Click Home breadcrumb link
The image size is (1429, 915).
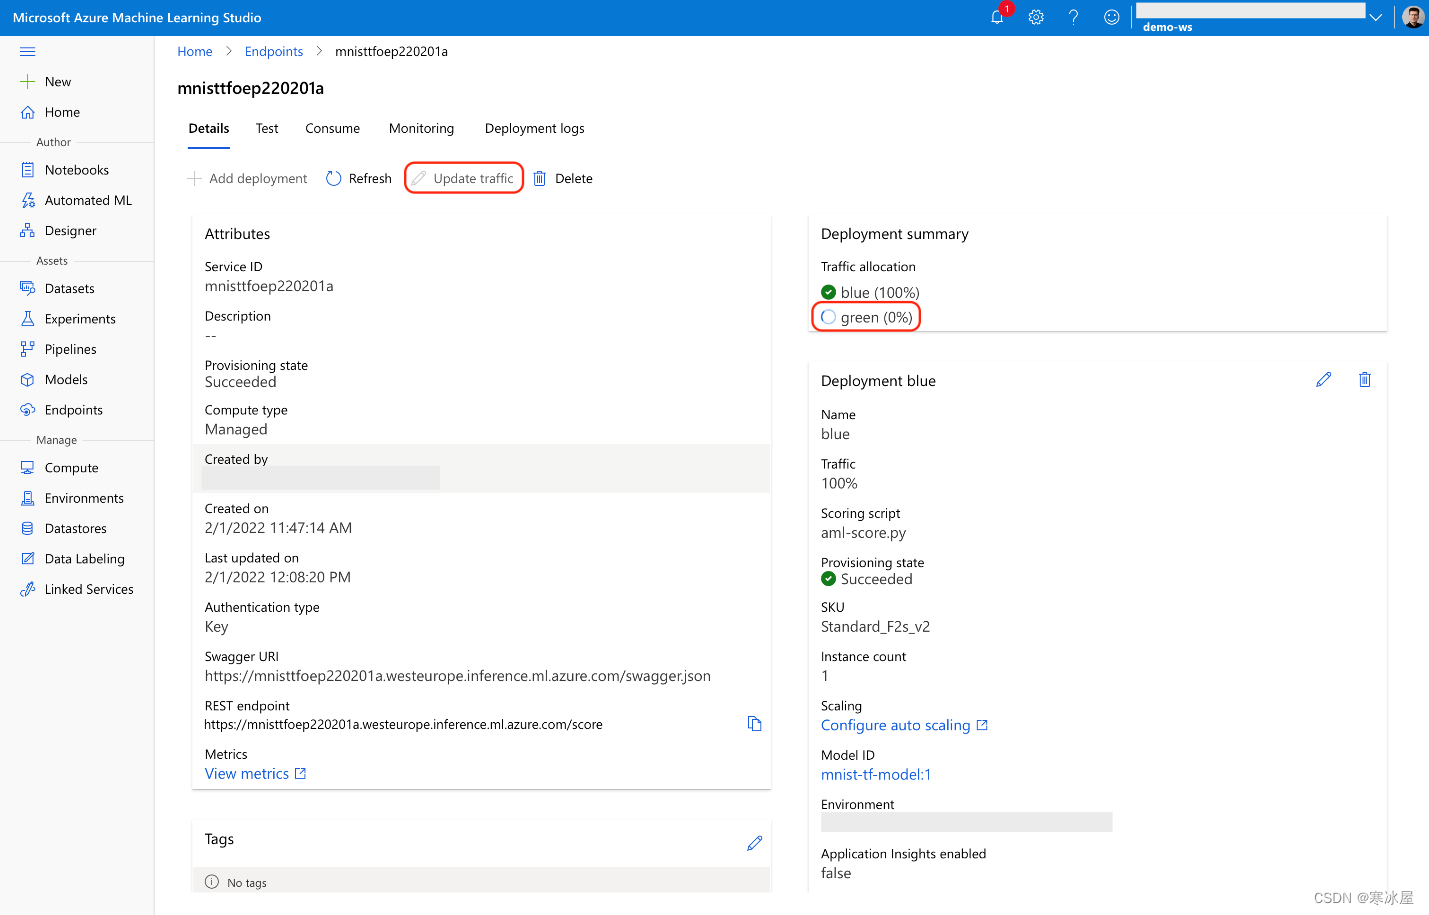coord(195,52)
